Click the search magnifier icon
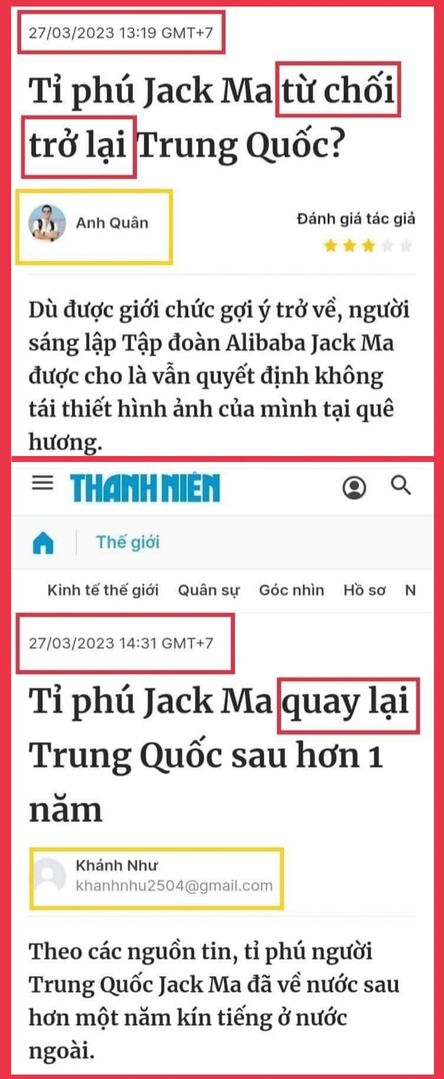The width and height of the screenshot is (444, 1079). pyautogui.click(x=401, y=486)
